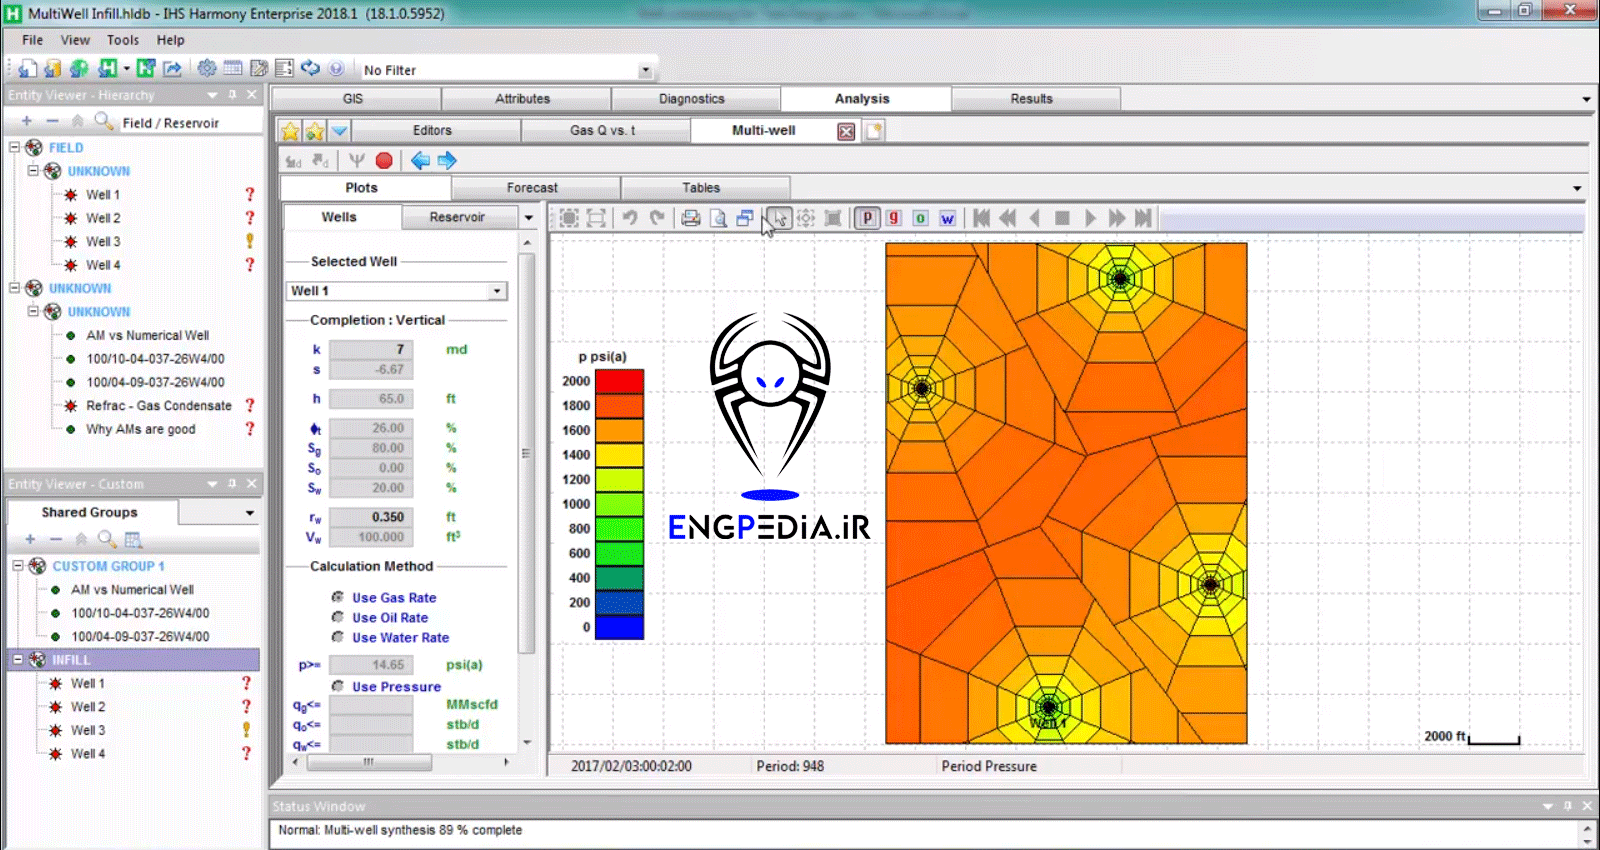Select the Use Gas Rate radio button

338,597
